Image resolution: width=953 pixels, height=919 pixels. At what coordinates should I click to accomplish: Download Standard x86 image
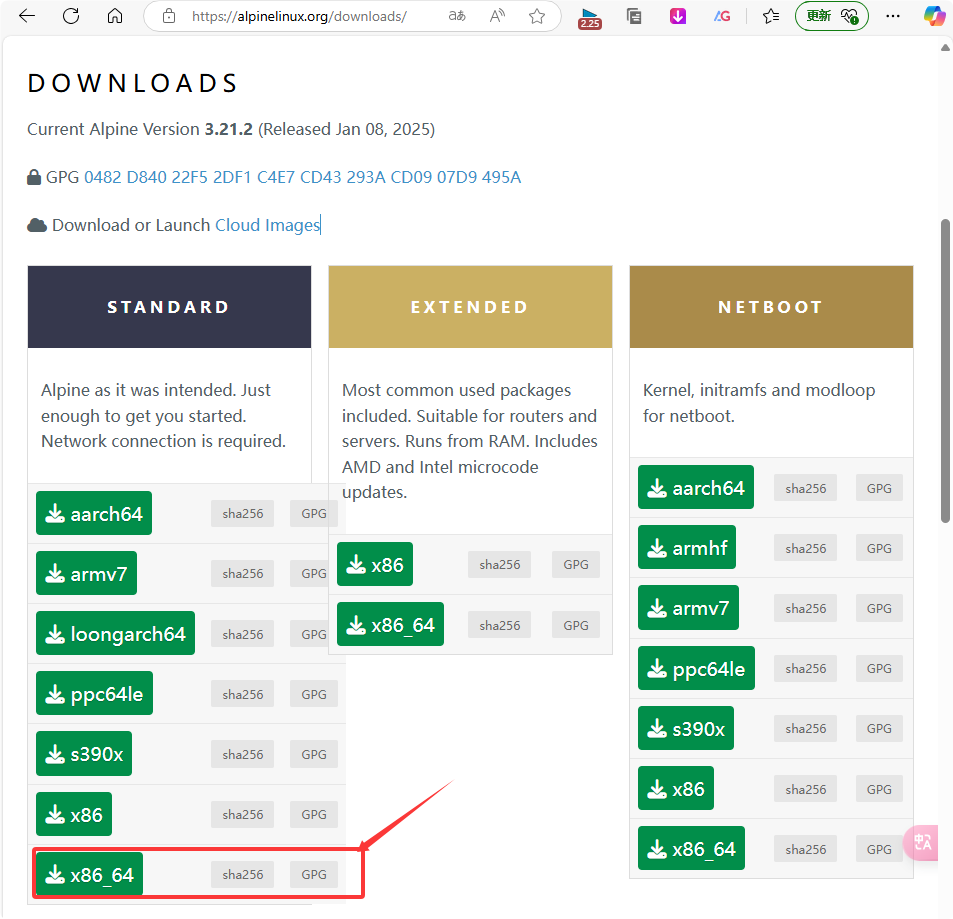pos(74,814)
